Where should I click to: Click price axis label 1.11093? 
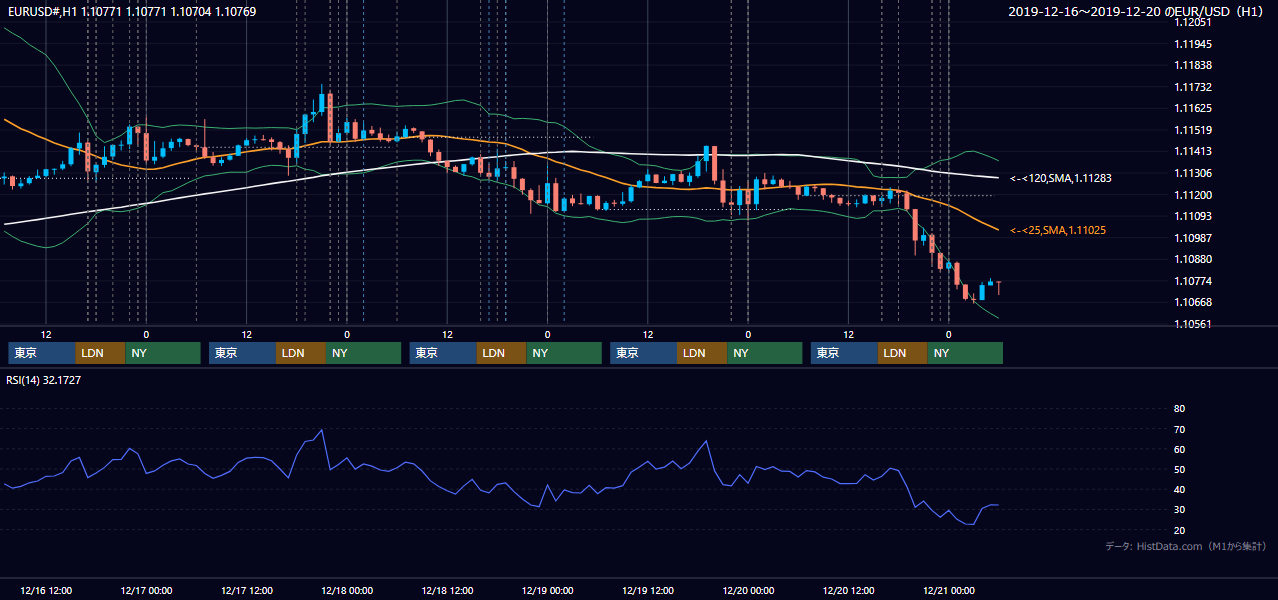(x=1193, y=216)
